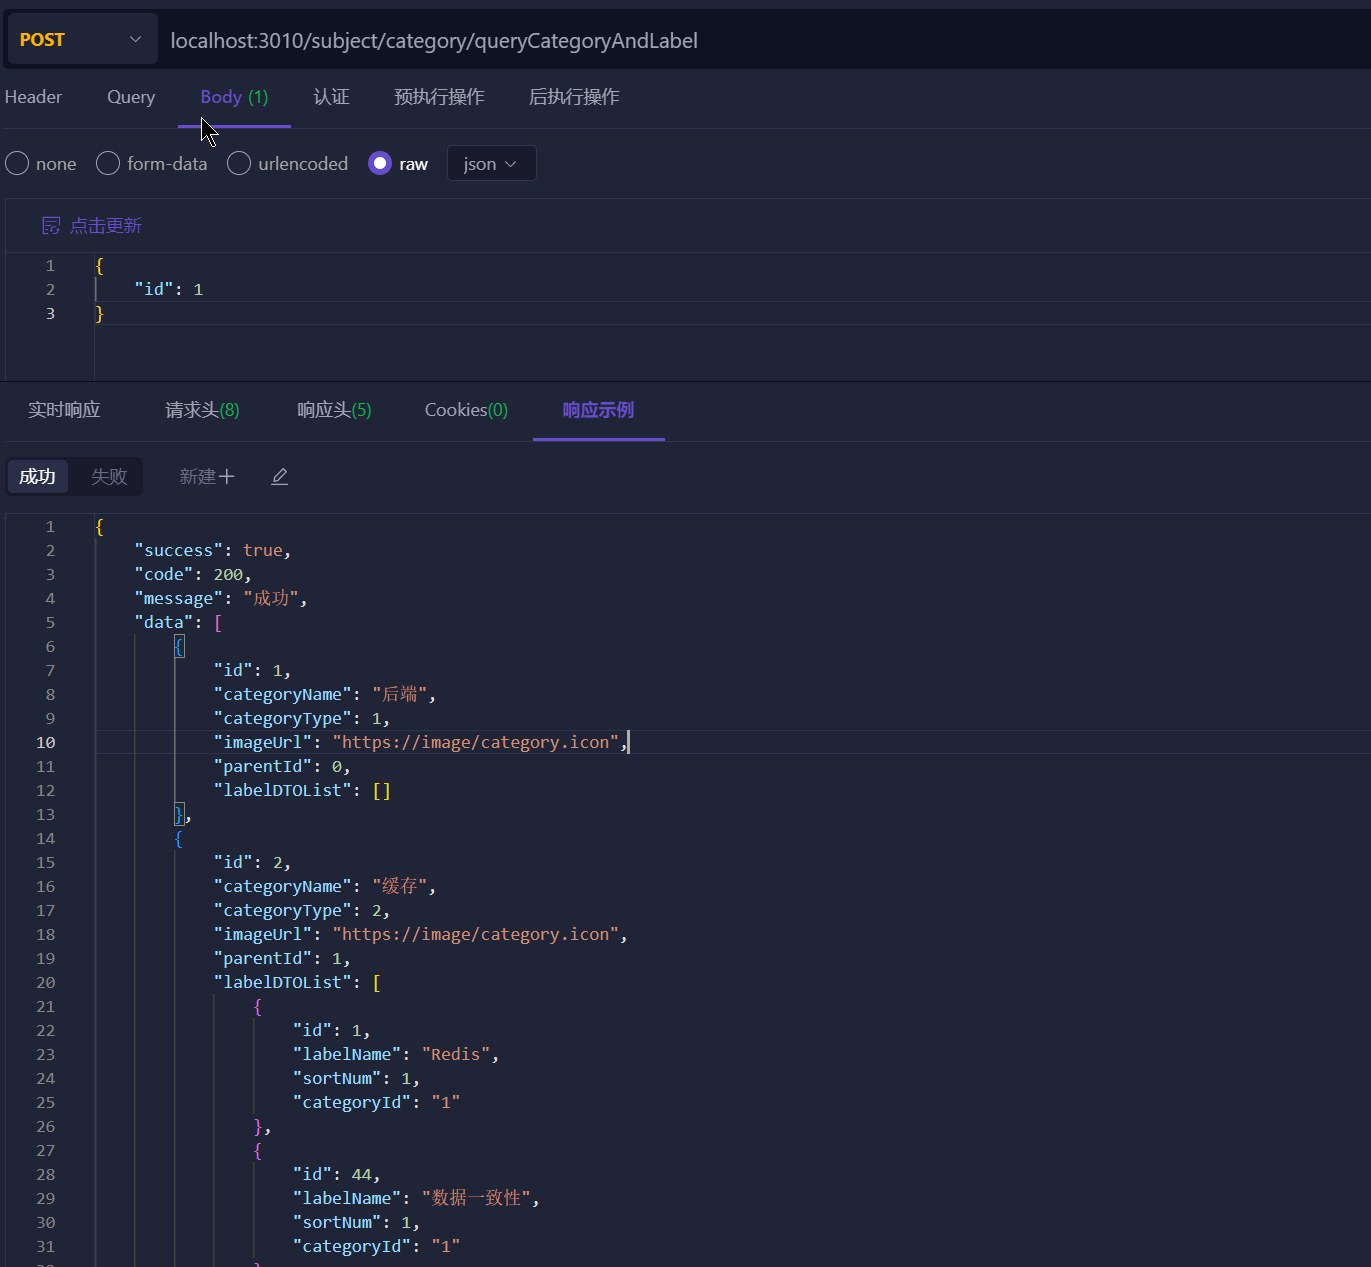The image size is (1371, 1267).
Task: Open the 认证 tab
Action: pyautogui.click(x=331, y=97)
